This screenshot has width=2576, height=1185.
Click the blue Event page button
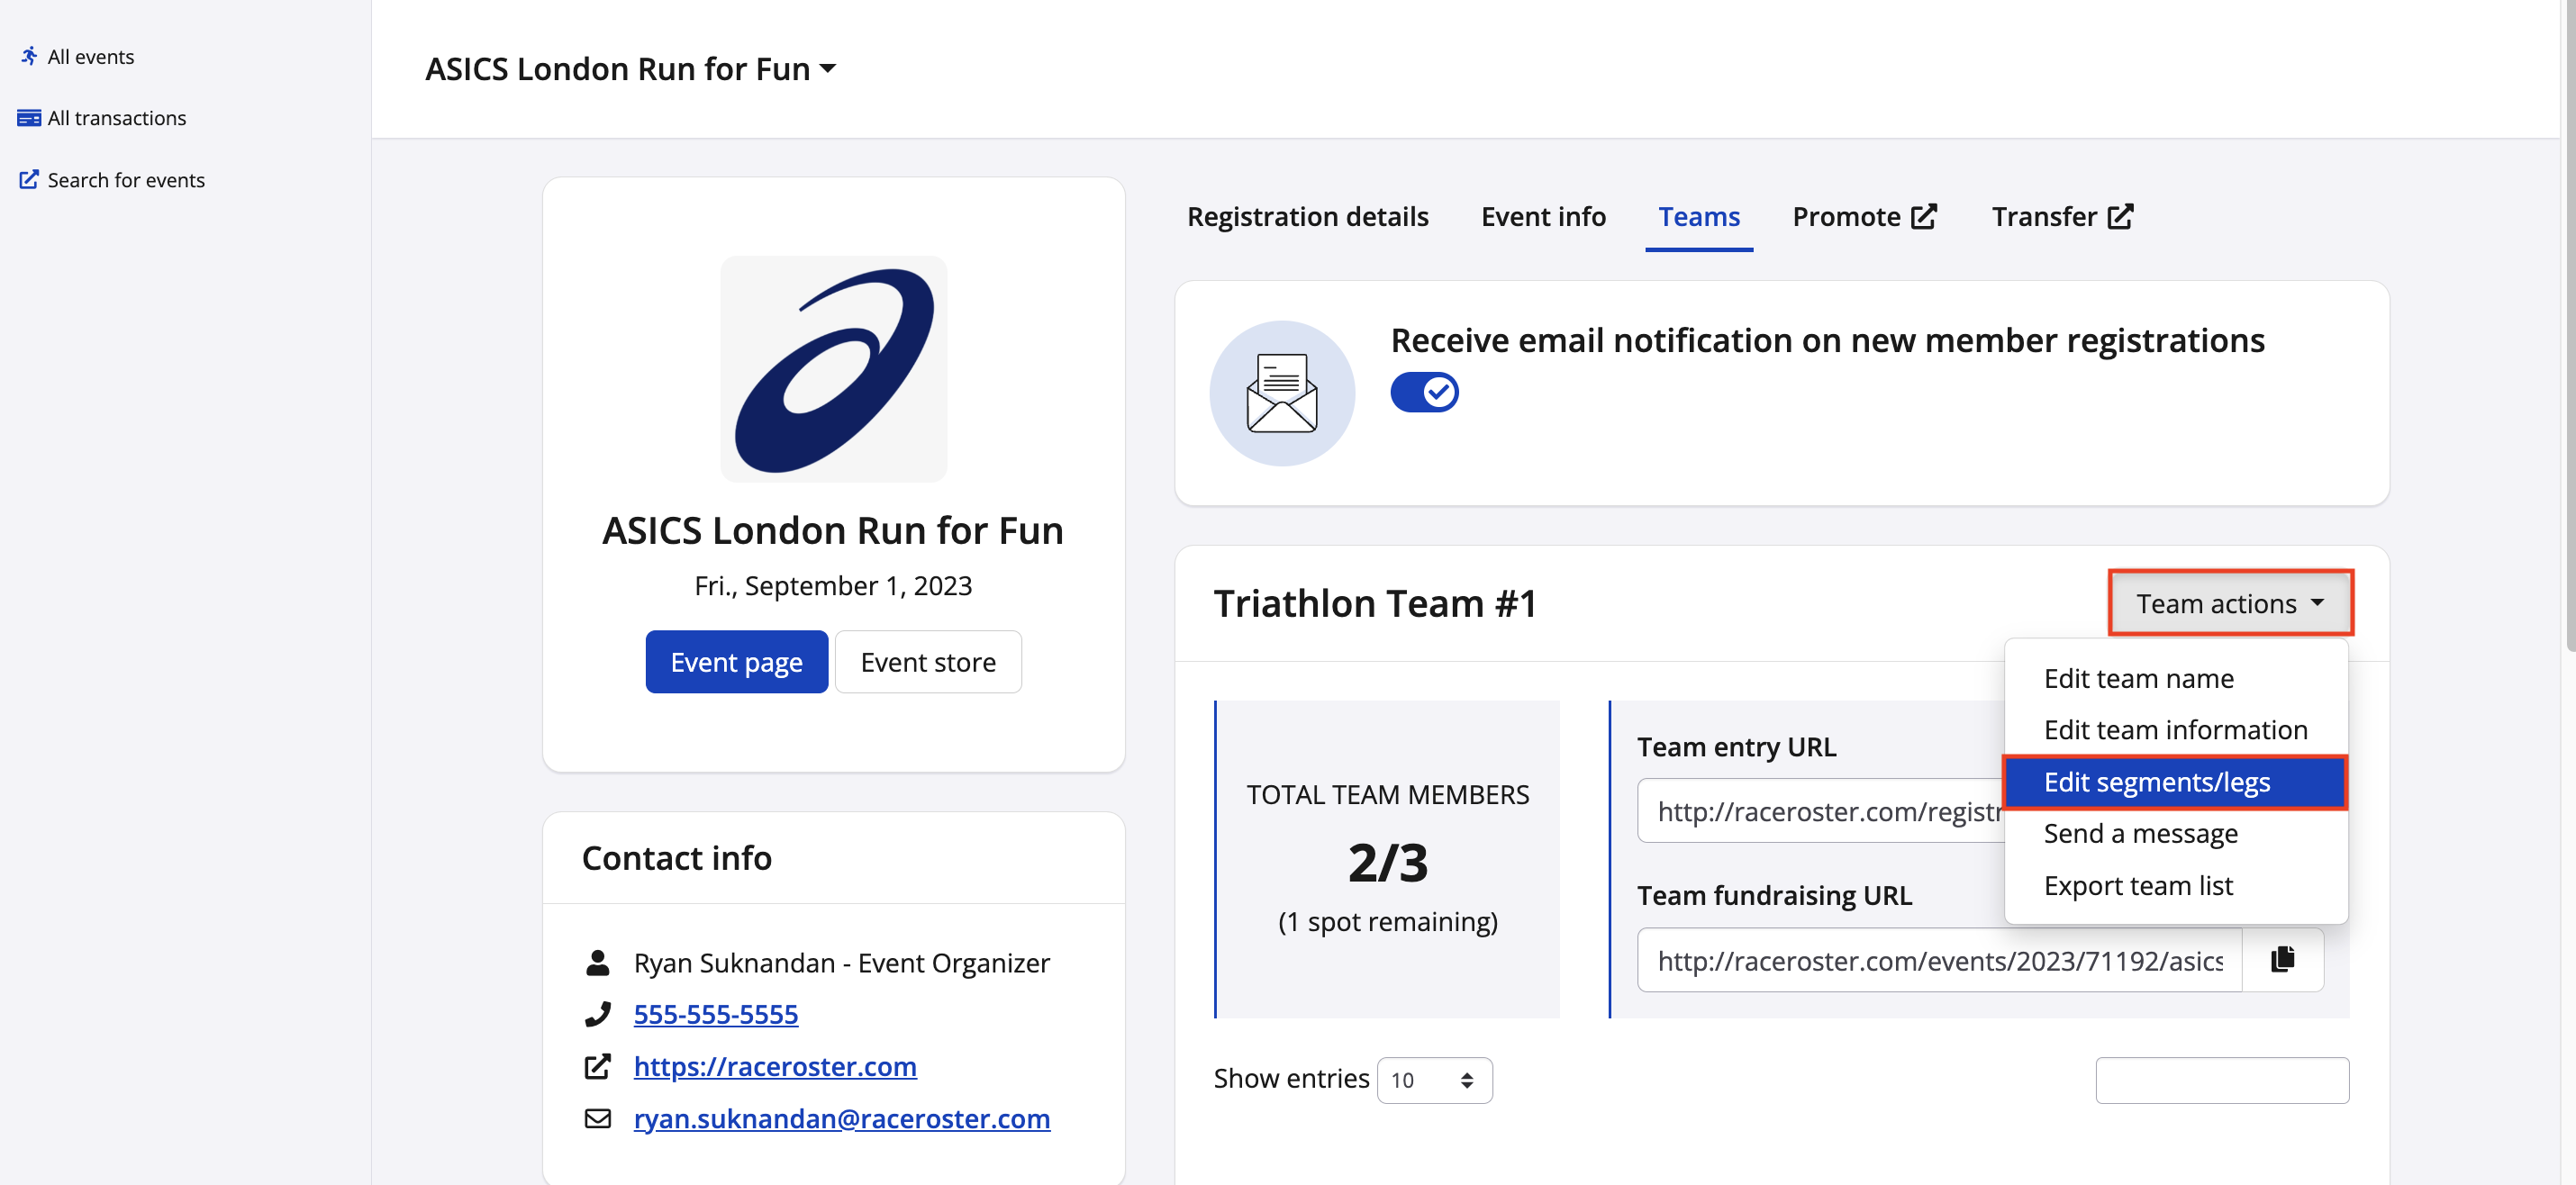pos(736,662)
